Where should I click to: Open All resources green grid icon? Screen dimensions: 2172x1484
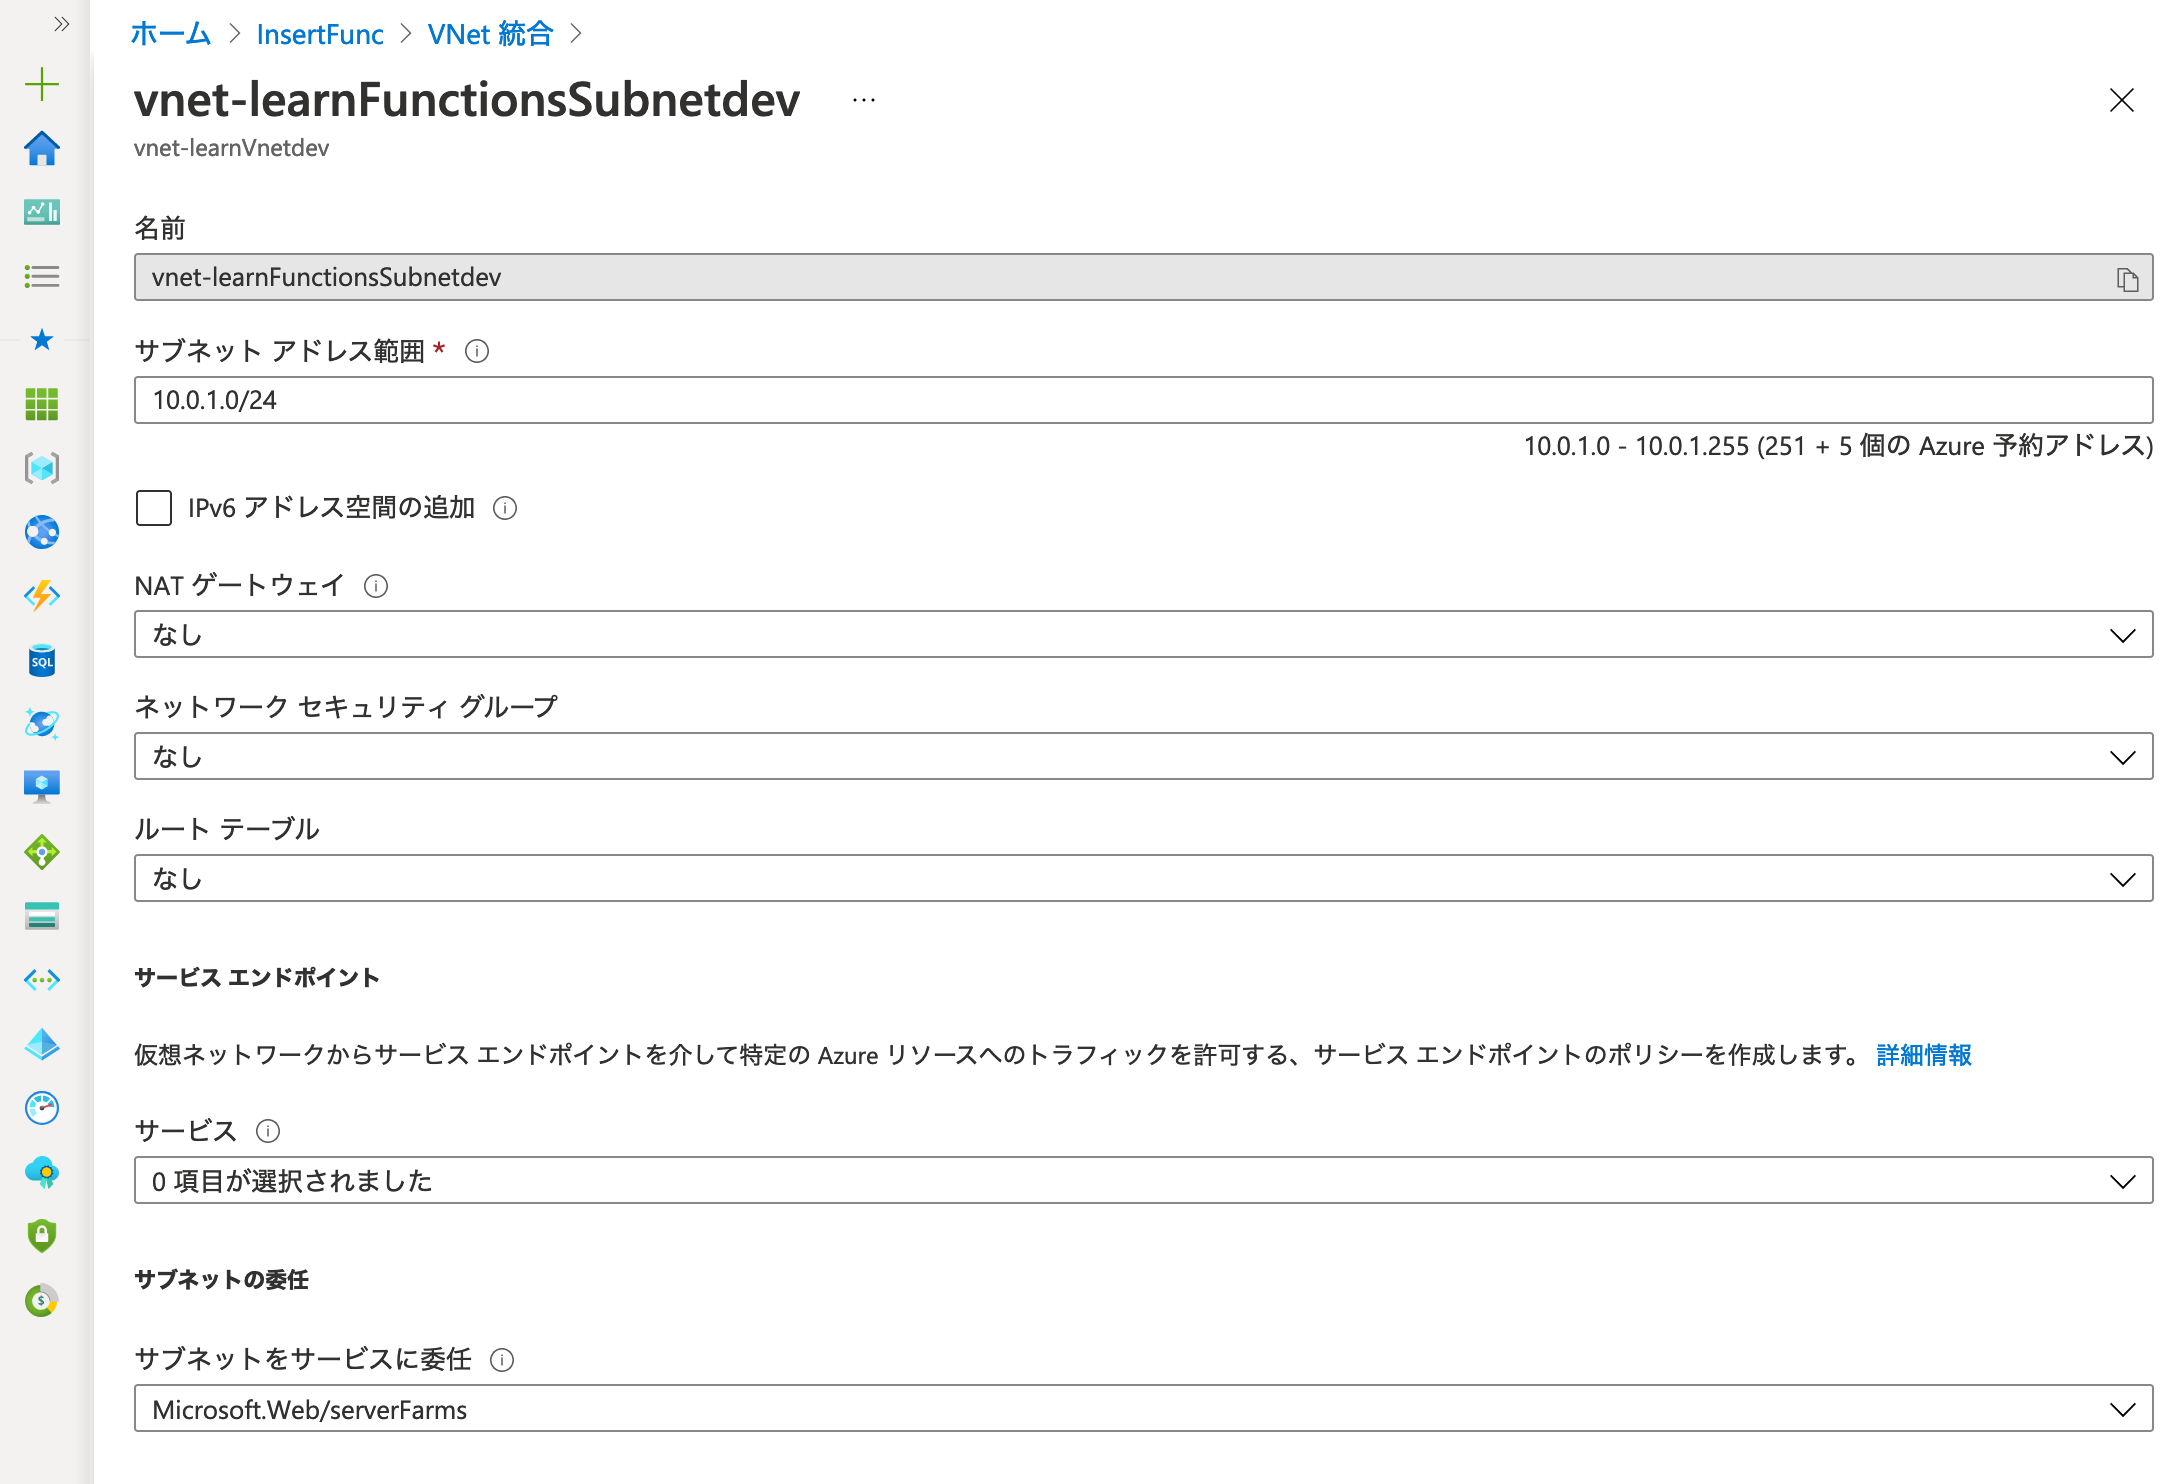(x=42, y=404)
